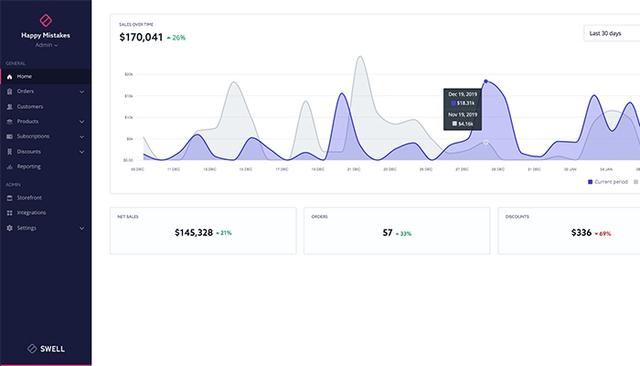Expand the Orders submenu chevron
640x366 pixels.
click(82, 92)
